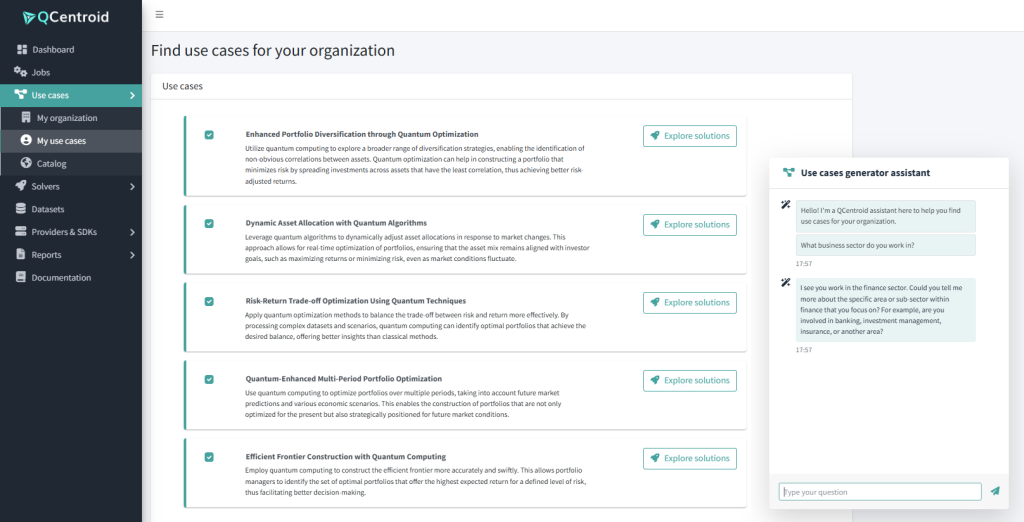Expand the Reports menu chevron
Image resolution: width=1024 pixels, height=522 pixels.
(x=132, y=255)
